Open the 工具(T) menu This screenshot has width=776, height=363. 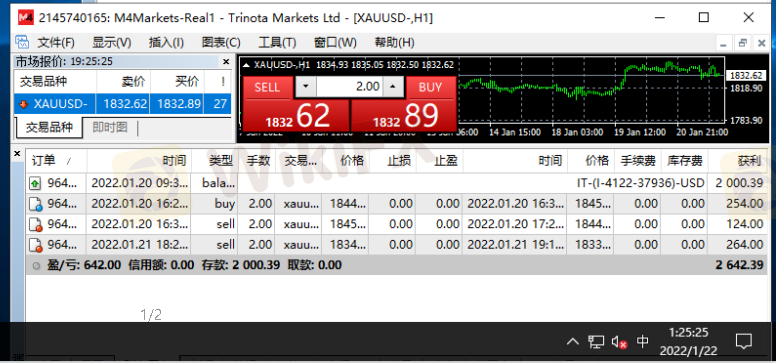[x=277, y=43]
